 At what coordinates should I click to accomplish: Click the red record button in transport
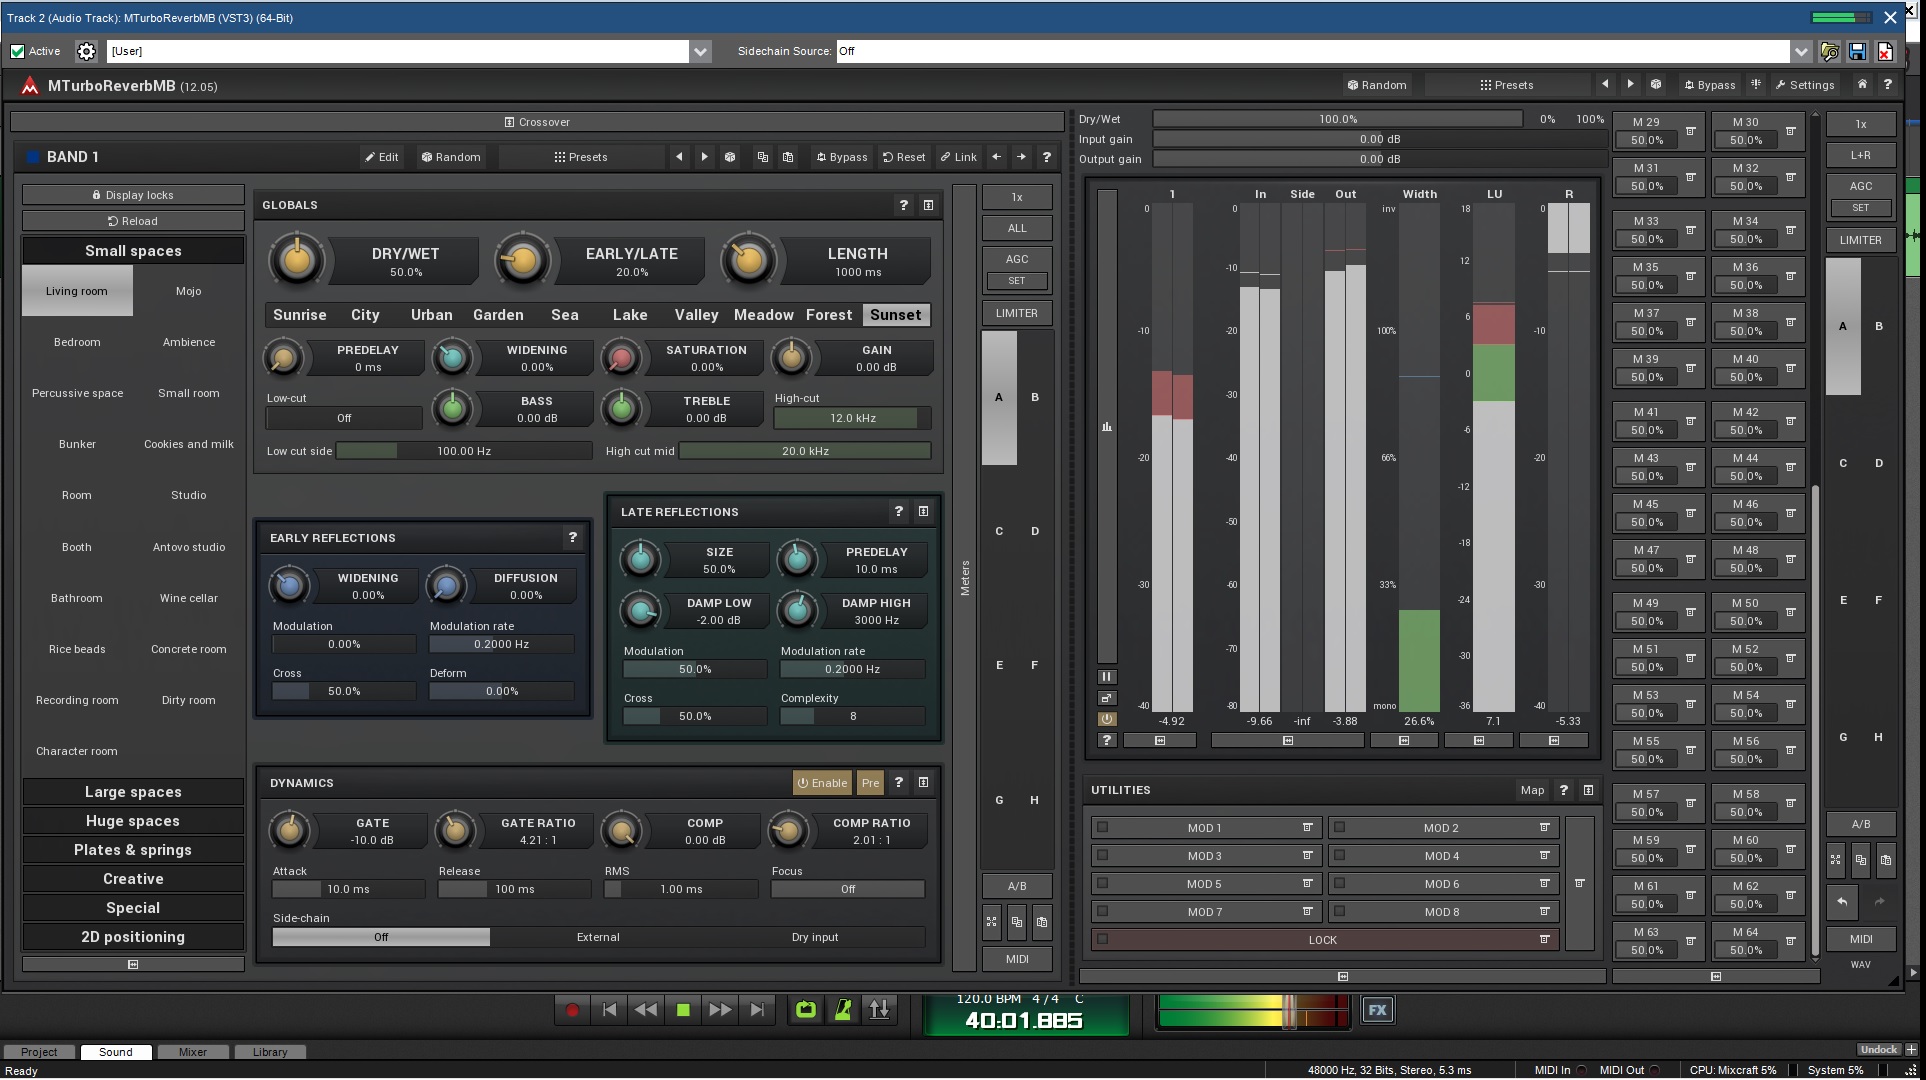[572, 1010]
